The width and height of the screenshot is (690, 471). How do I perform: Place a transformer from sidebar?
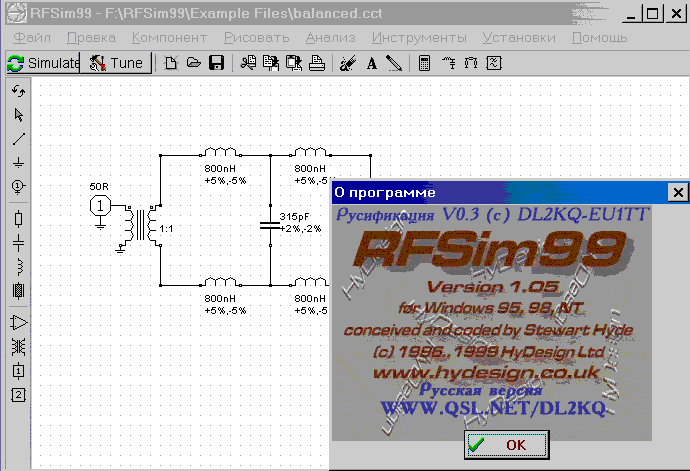[18, 347]
